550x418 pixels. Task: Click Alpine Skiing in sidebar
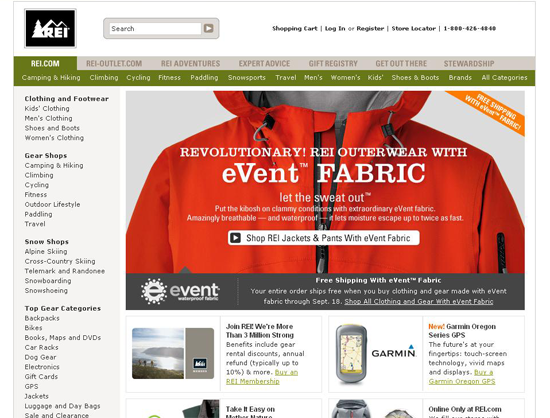pos(46,251)
